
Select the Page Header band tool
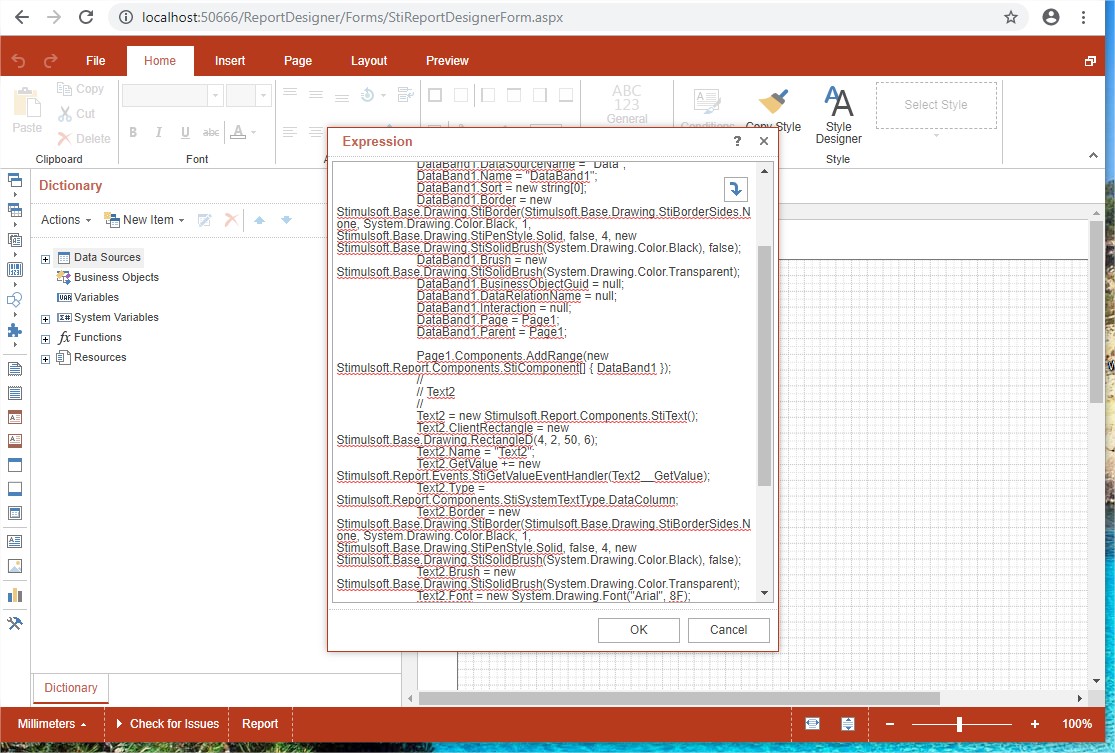click(x=14, y=417)
